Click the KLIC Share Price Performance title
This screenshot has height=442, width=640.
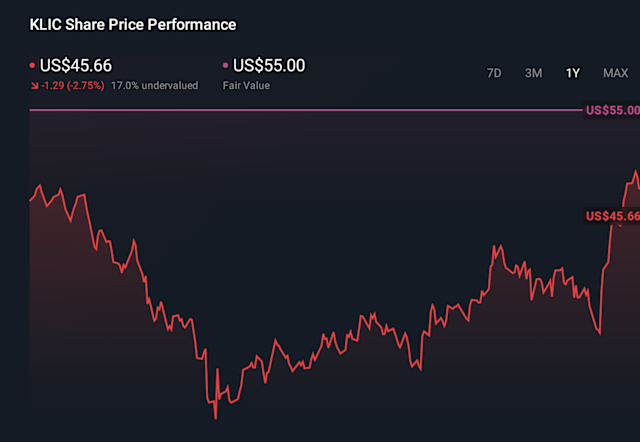pos(133,23)
